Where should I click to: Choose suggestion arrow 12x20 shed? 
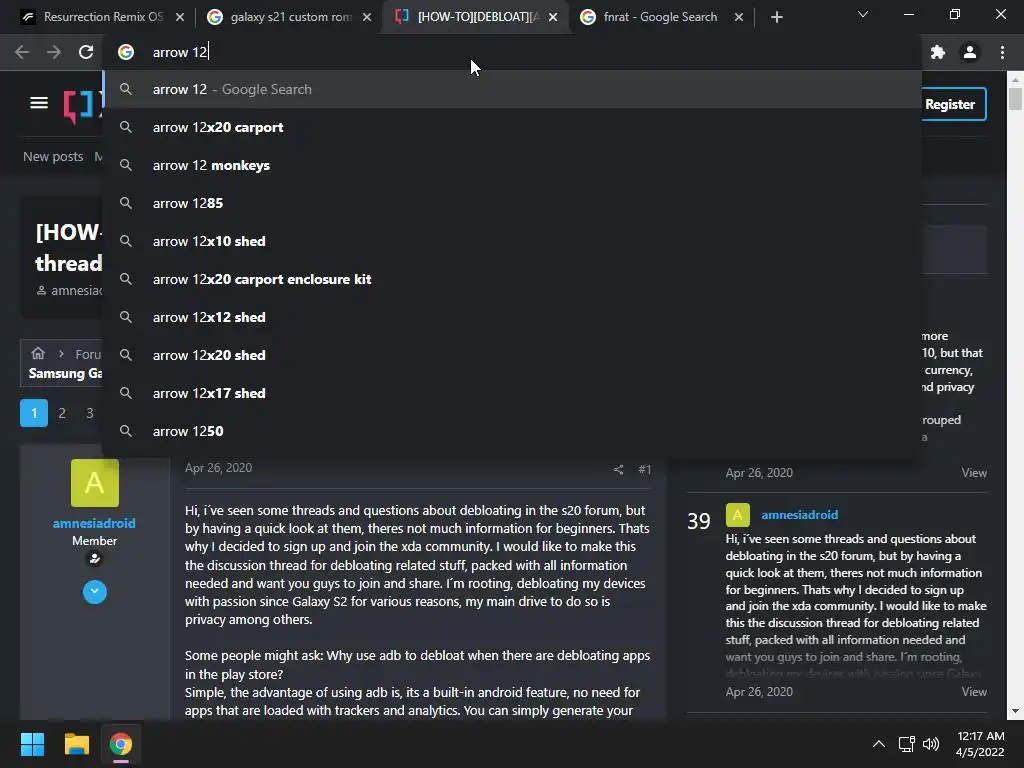pos(512,355)
